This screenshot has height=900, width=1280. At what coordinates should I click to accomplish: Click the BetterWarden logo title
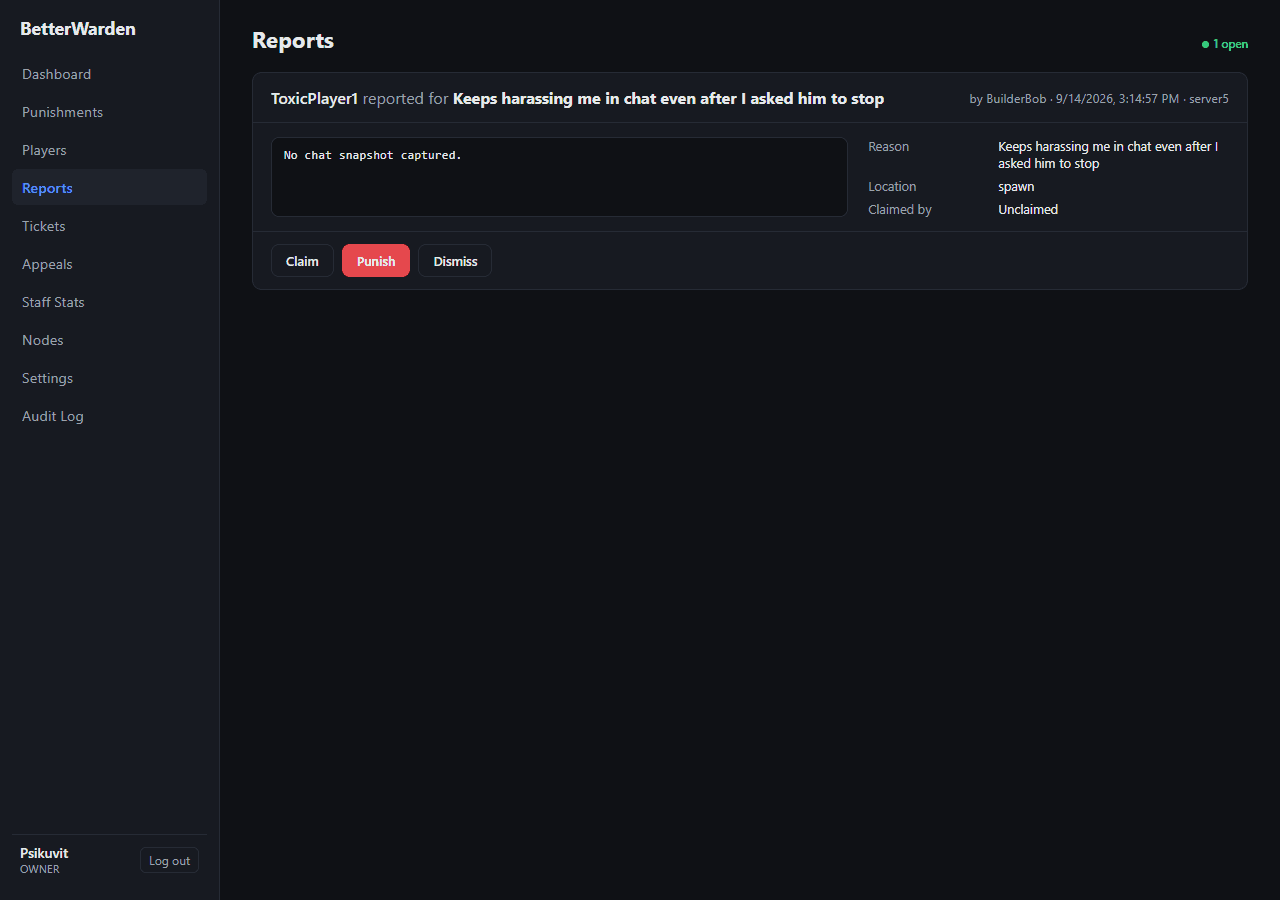click(78, 29)
